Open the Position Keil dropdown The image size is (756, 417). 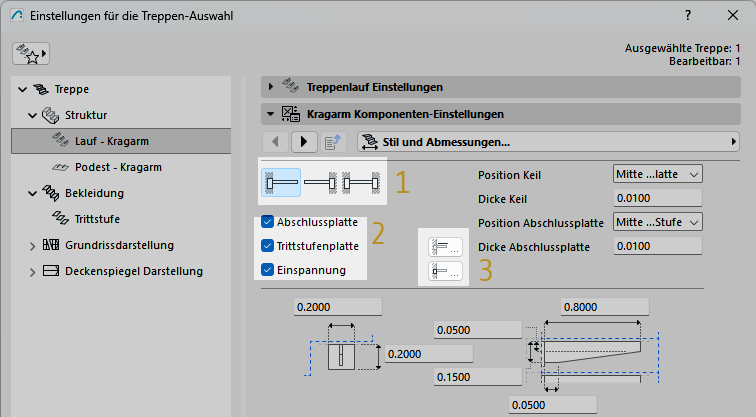657,174
